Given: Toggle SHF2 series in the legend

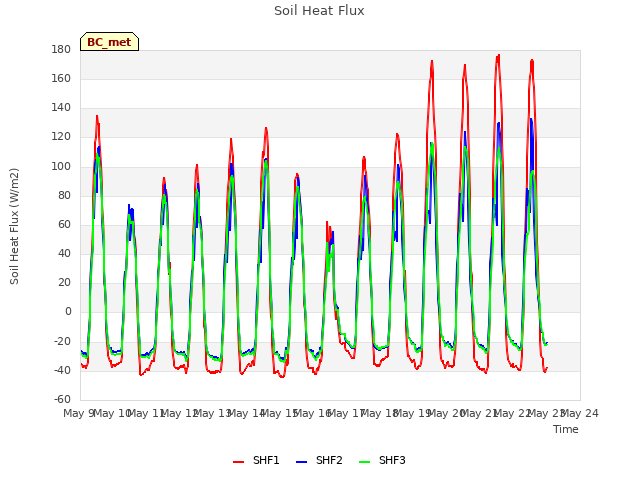Looking at the screenshot, I should click(x=319, y=460).
